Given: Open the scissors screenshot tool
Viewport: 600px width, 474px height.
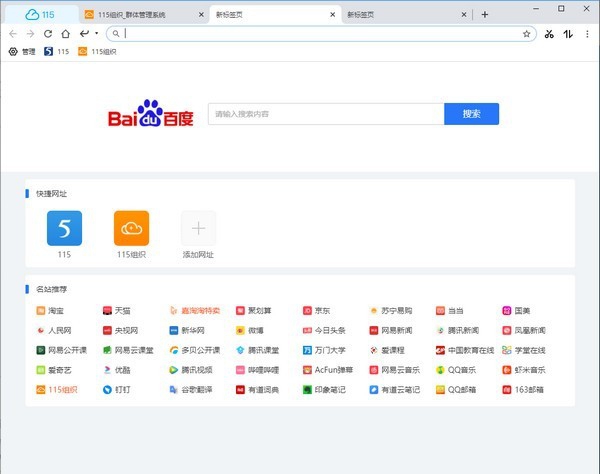Looking at the screenshot, I should [549, 34].
